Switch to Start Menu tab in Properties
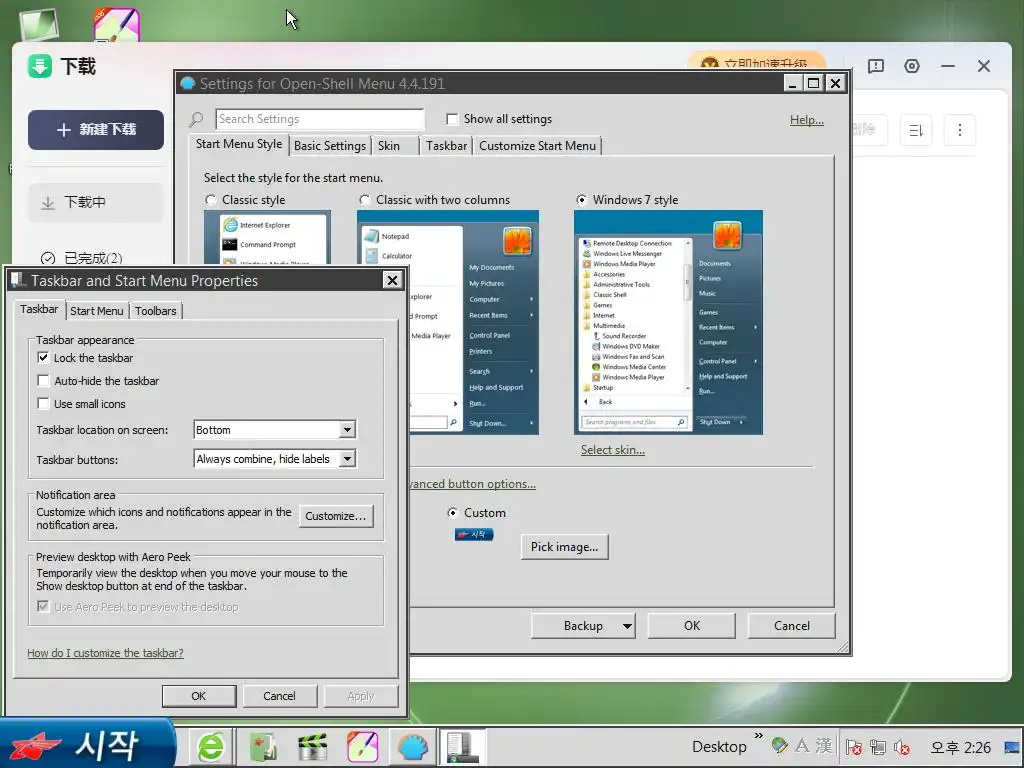The width and height of the screenshot is (1024, 768). point(97,311)
